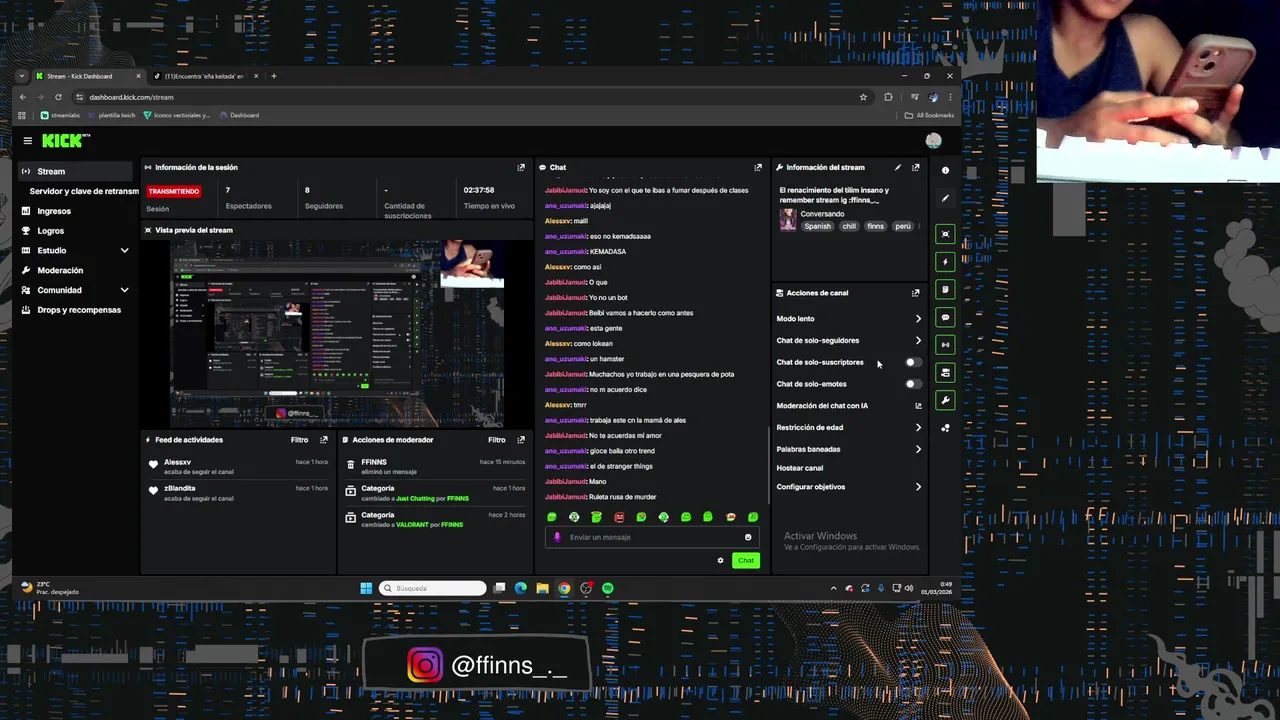Open Moderación del chat con IA external link
The height and width of the screenshot is (720, 1280).
coord(918,406)
